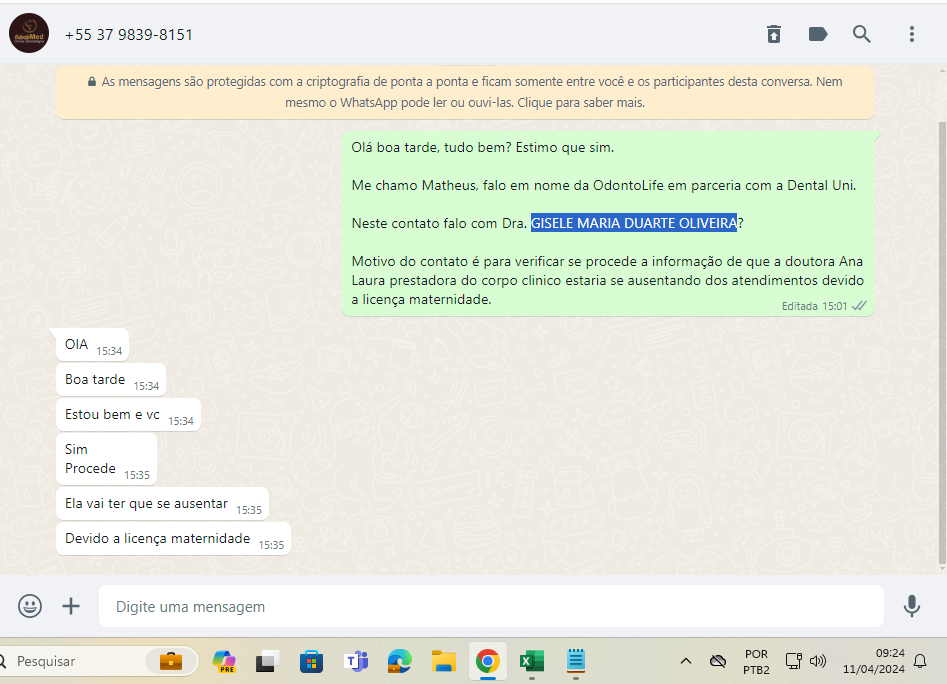This screenshot has width=947, height=684.
Task: Open clock showing 09:24 11/04/2024
Action: click(x=873, y=661)
